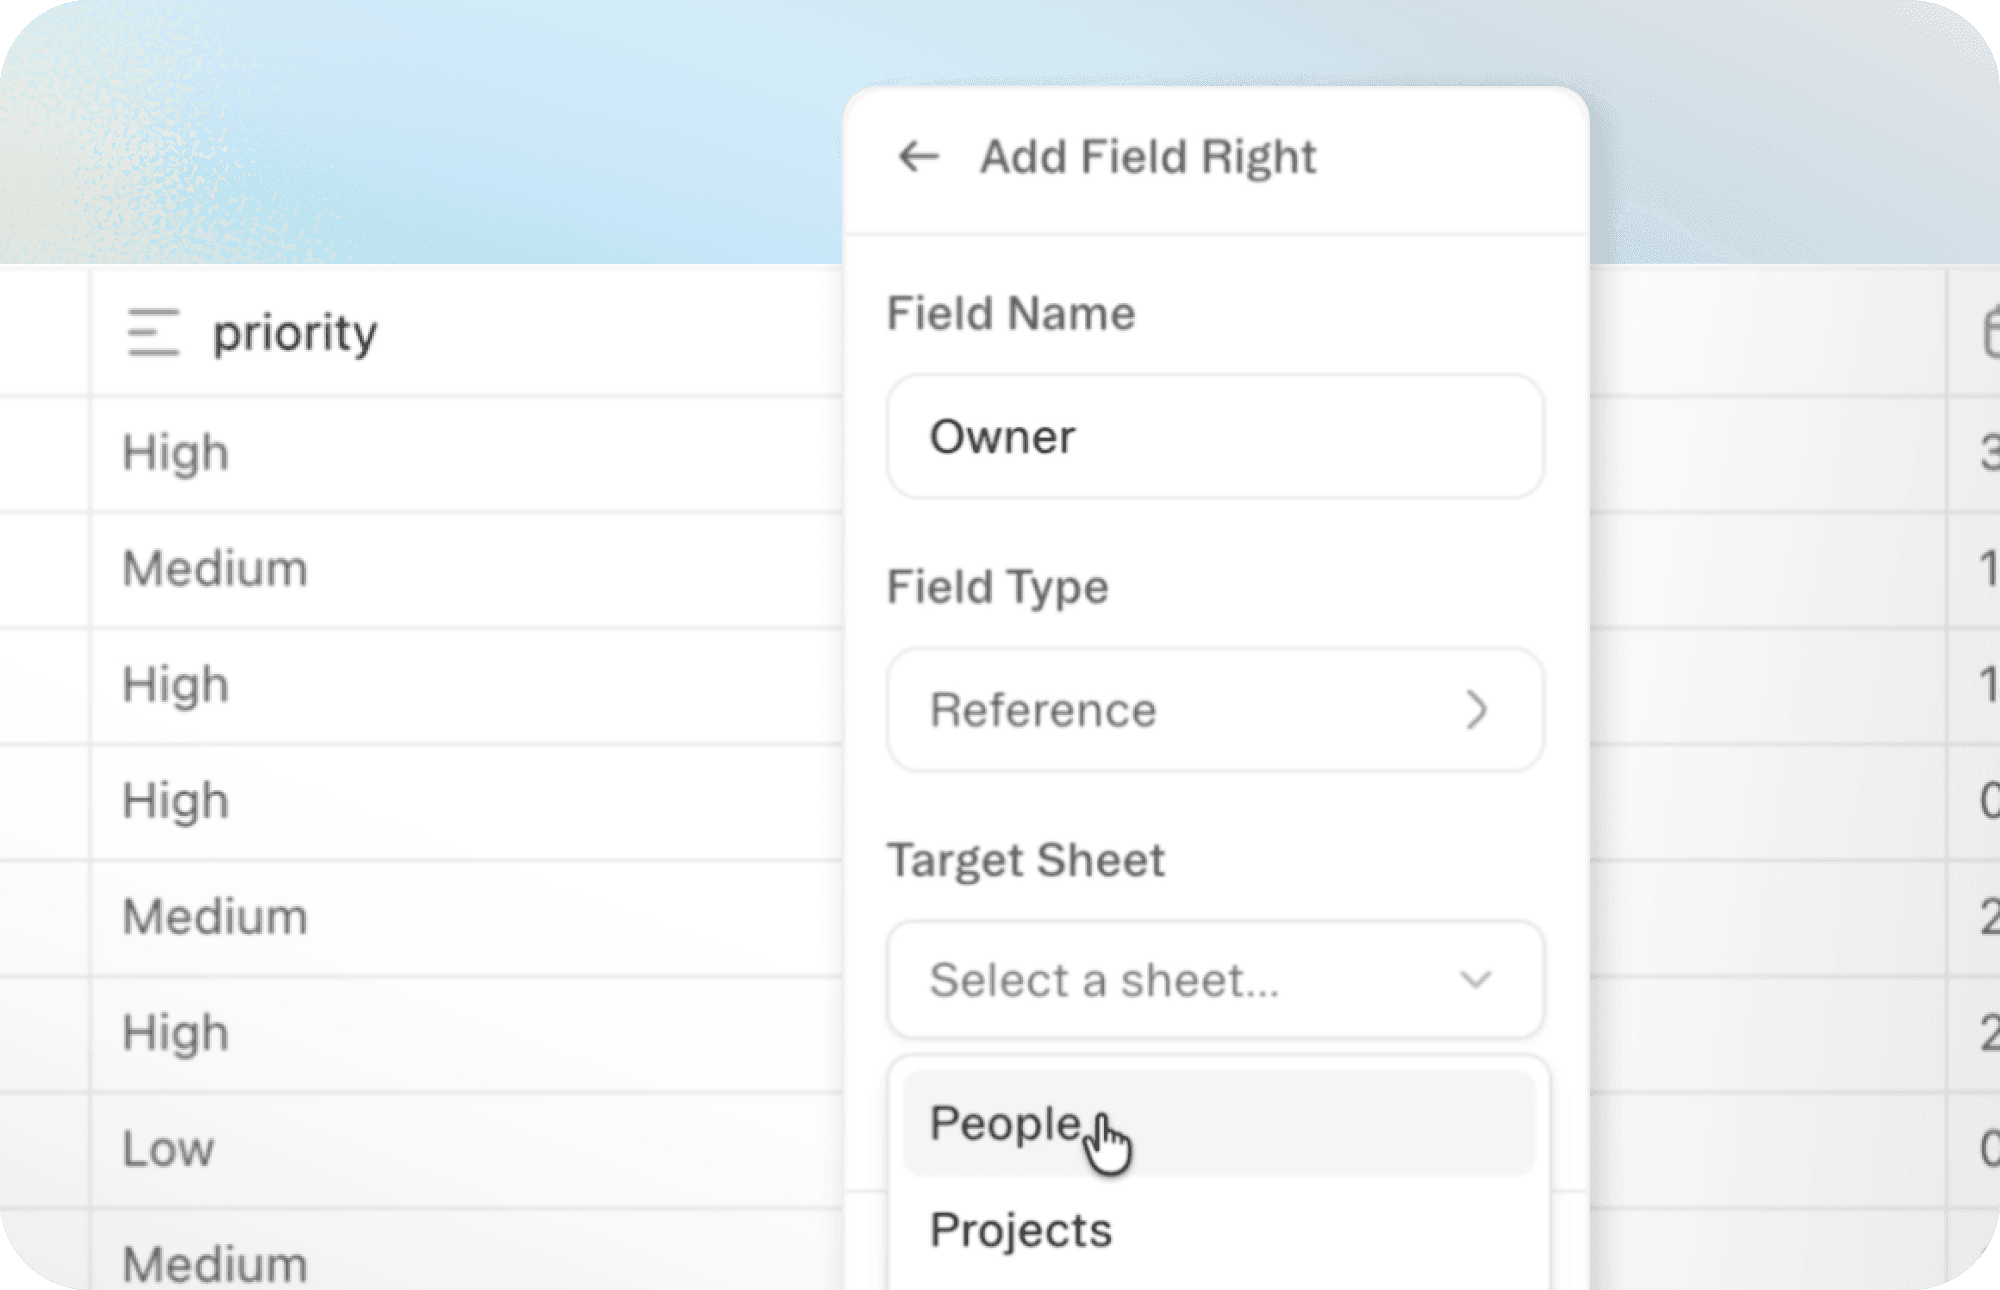Select the first Medium priority cell

click(x=215, y=569)
